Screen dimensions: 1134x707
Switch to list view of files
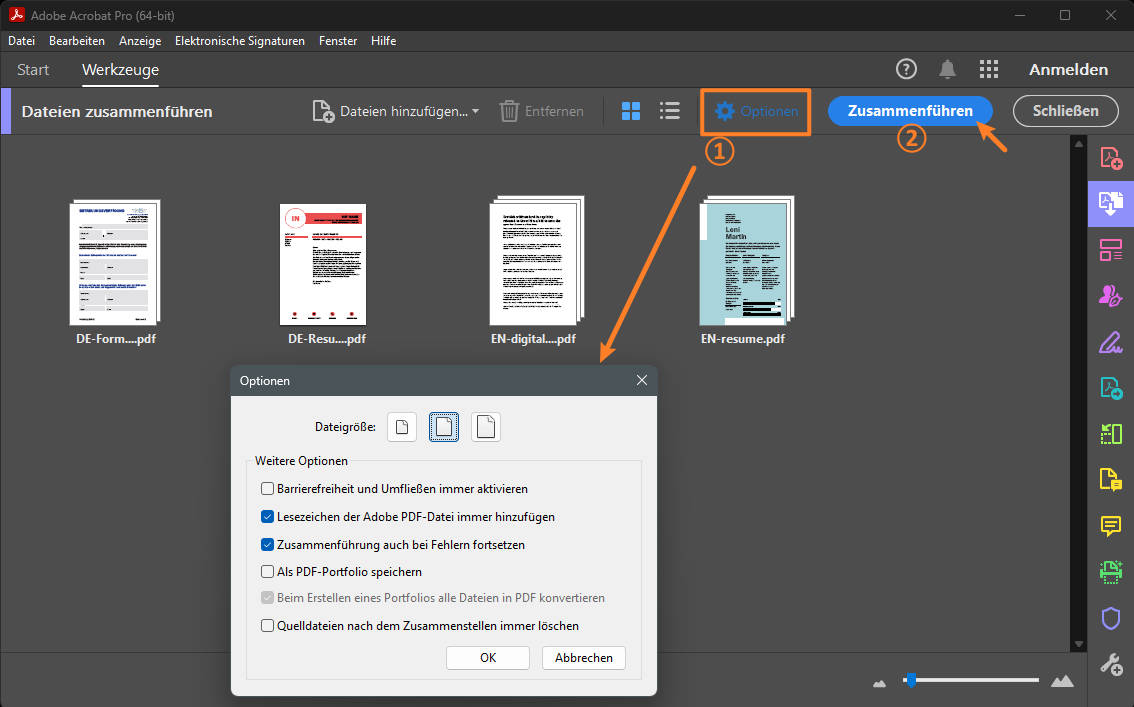[670, 111]
